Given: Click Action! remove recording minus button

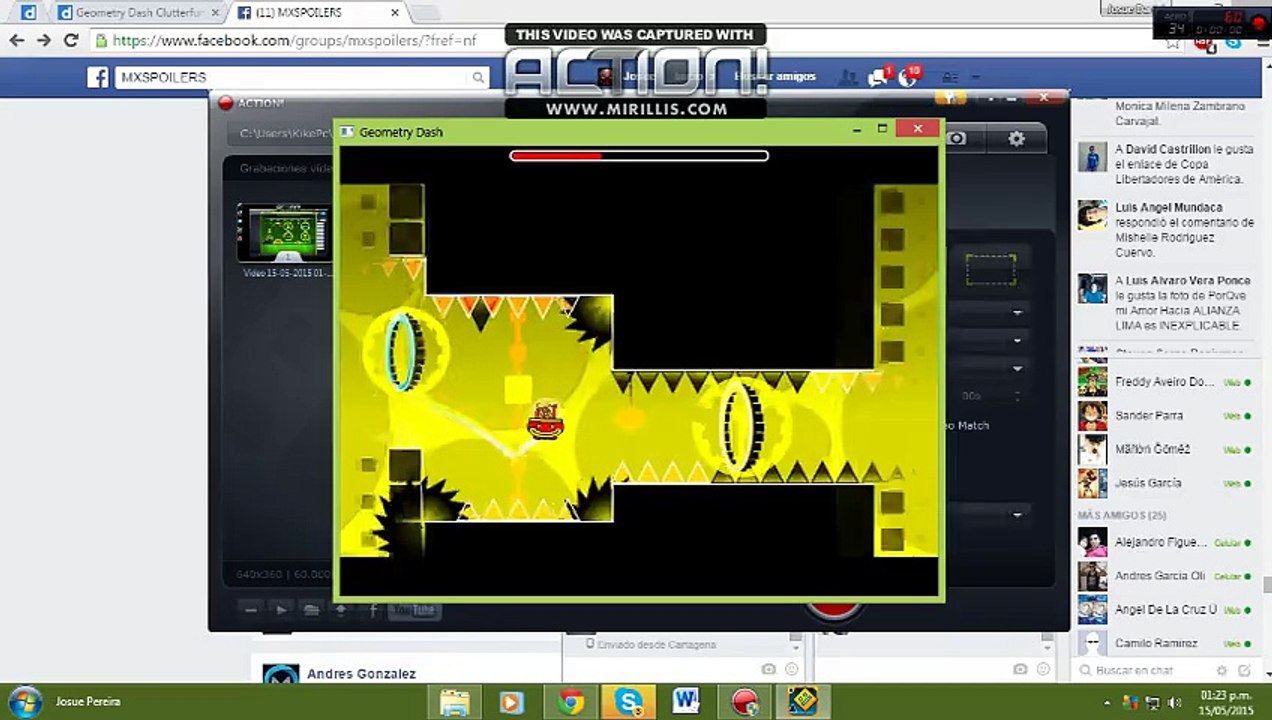Looking at the screenshot, I should pyautogui.click(x=251, y=609).
